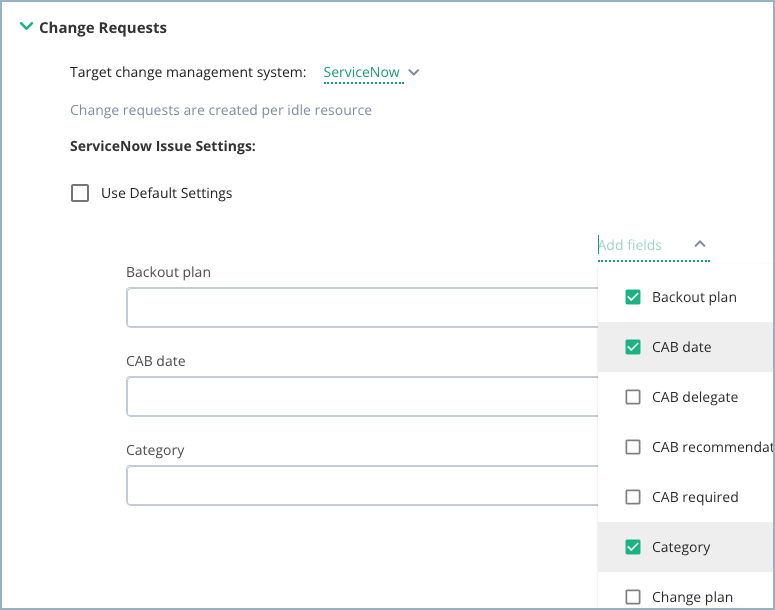Collapse the Add fields dropdown arrow

coord(700,244)
